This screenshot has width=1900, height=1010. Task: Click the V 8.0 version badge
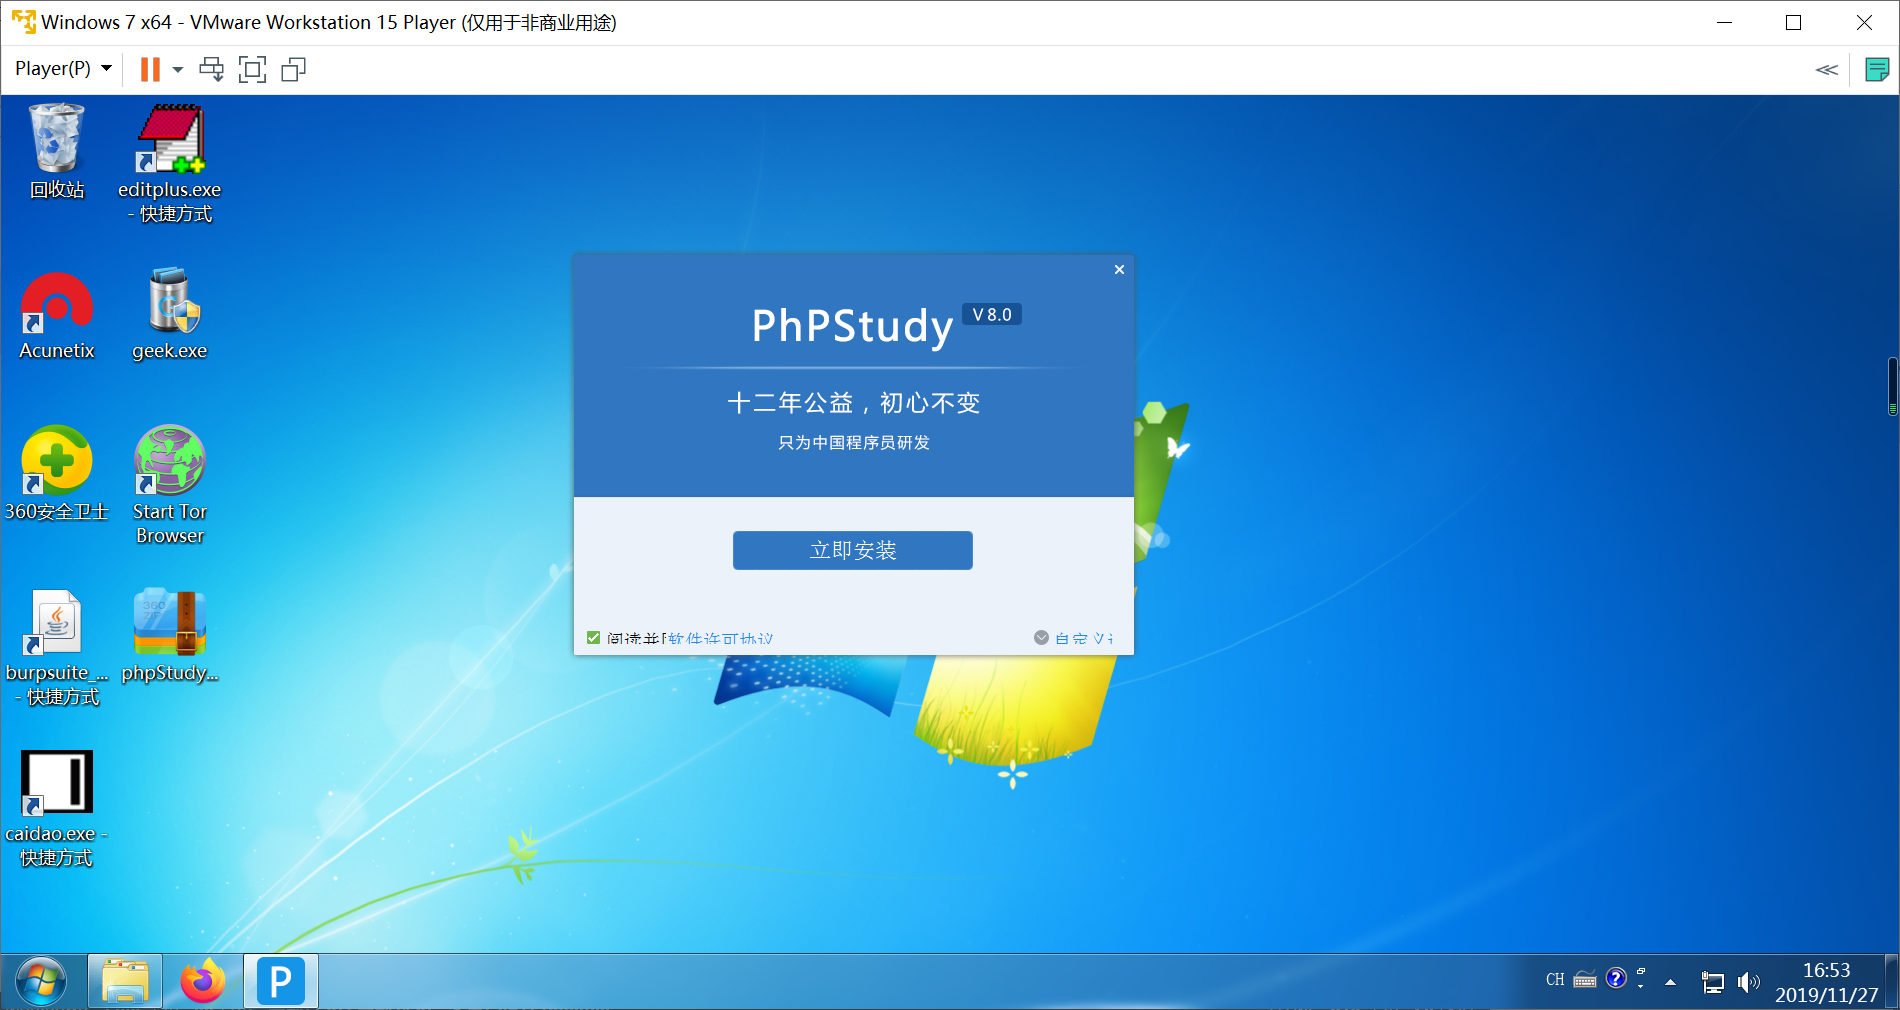(x=992, y=314)
